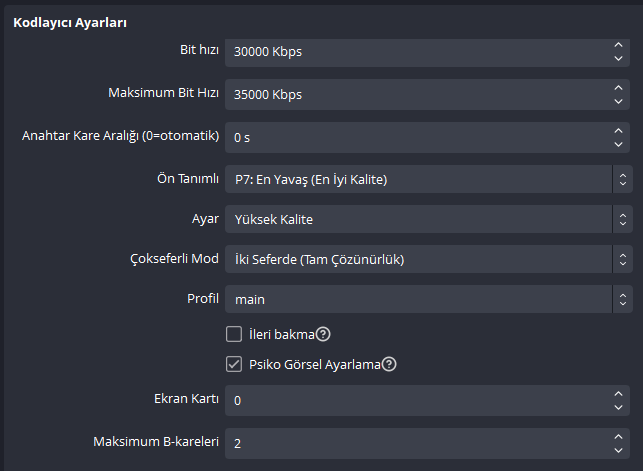This screenshot has height=471, width=643.
Task: Increase Anahtar Kare Aralığı with up arrow
Action: coord(616,129)
